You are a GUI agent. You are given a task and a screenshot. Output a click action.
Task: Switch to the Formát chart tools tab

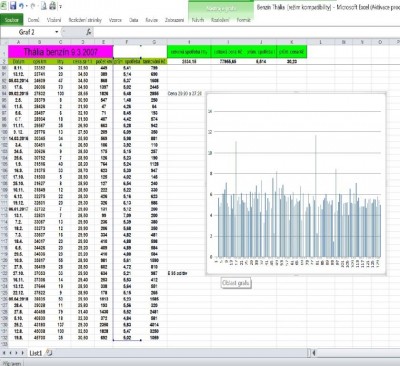[x=243, y=20]
